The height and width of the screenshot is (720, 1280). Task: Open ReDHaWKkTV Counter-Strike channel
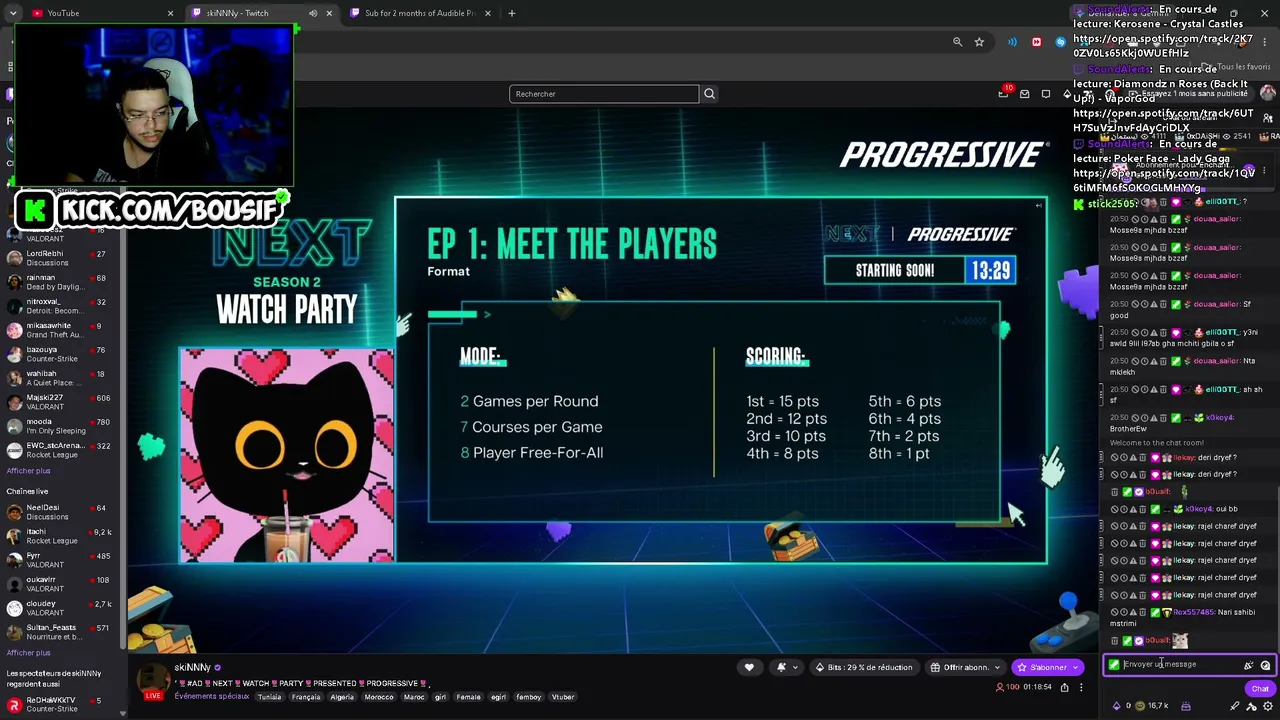[x=60, y=704]
